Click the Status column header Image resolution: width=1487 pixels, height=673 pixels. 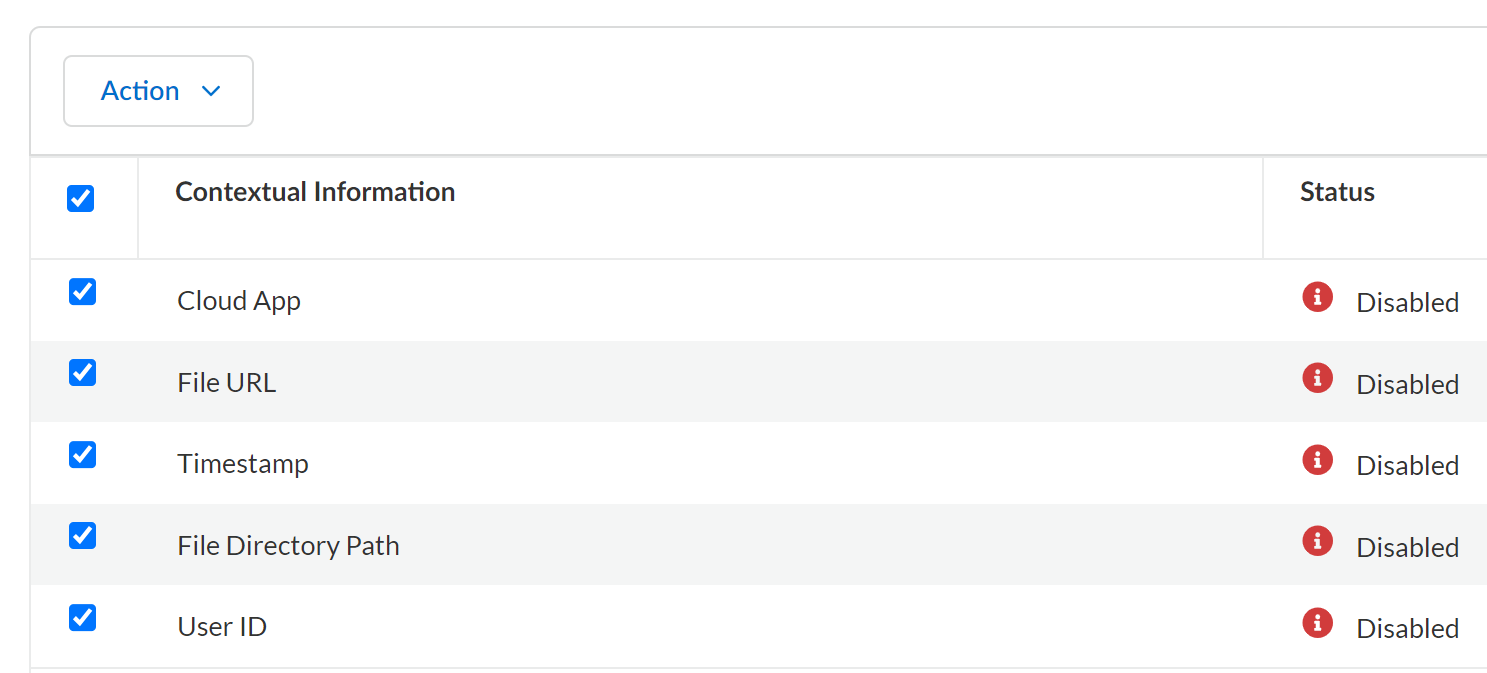coord(1337,192)
